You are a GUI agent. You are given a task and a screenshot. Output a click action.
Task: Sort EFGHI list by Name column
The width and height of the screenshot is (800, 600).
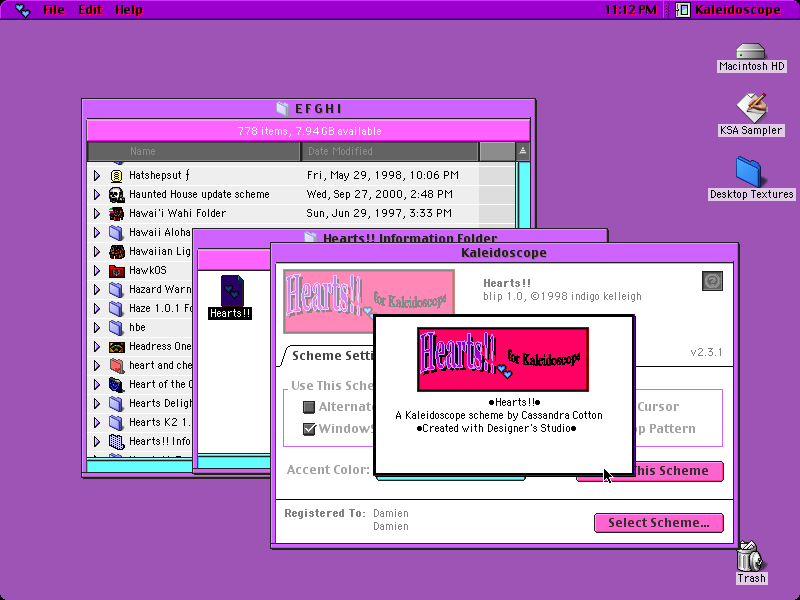click(x=194, y=152)
